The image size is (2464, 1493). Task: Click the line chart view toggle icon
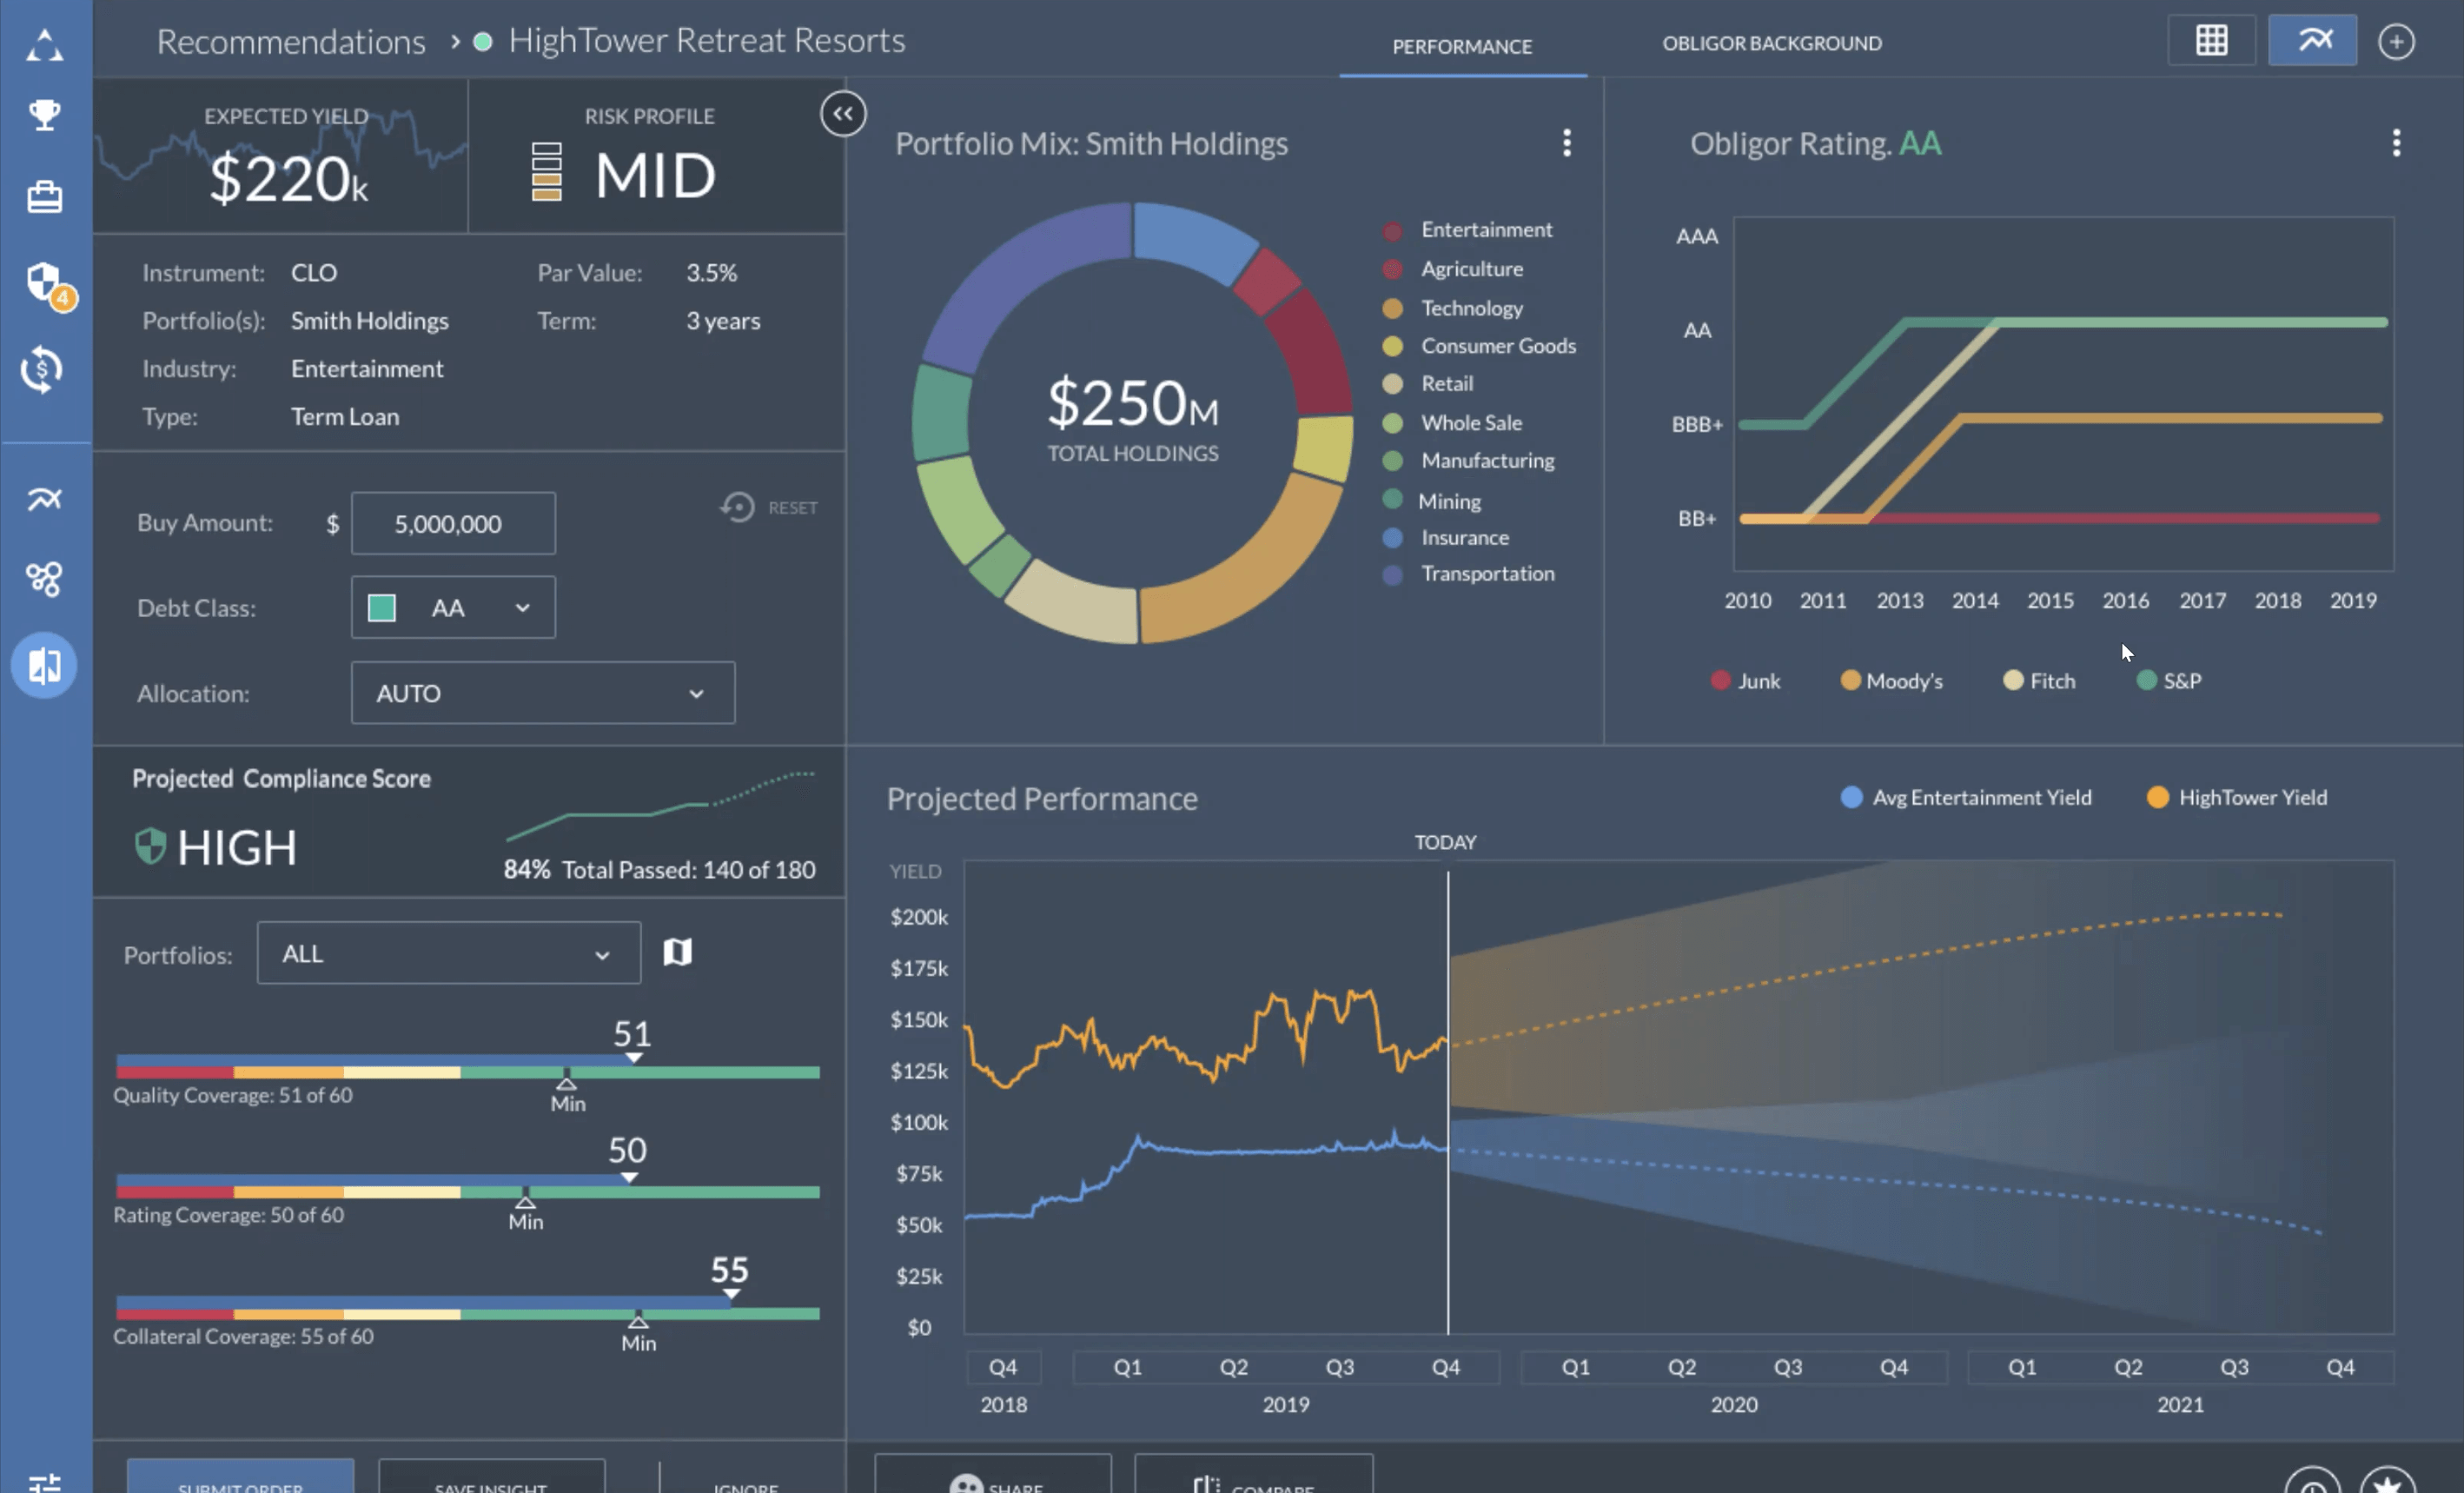(2311, 39)
